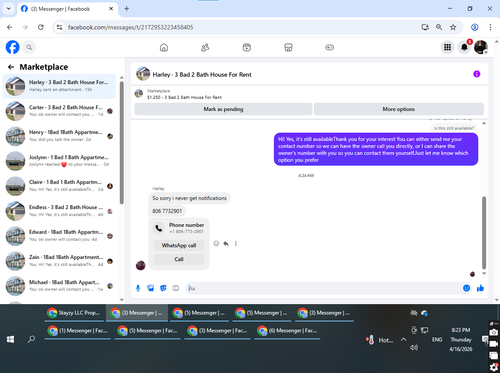React to the phone number message
The height and width of the screenshot is (373, 500).
(216, 244)
